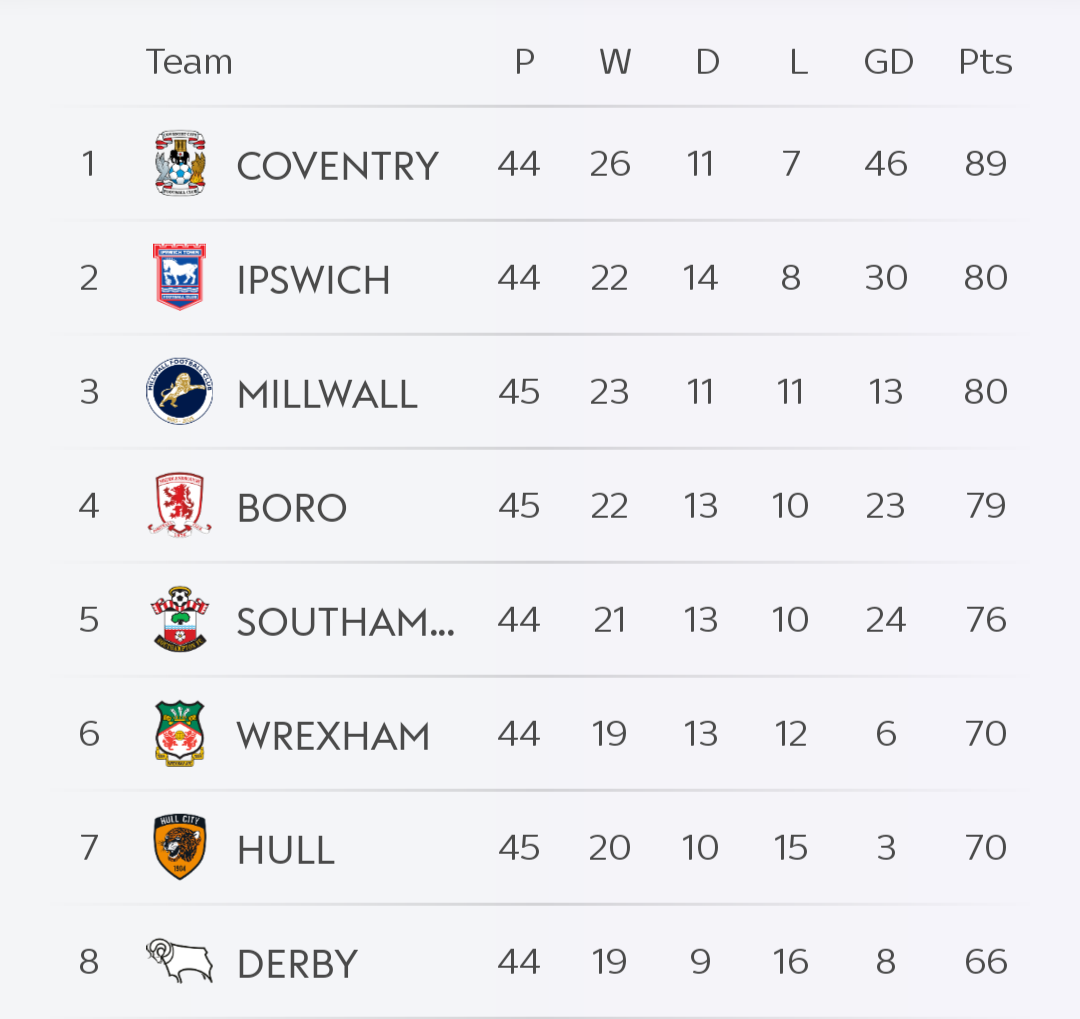1080x1019 pixels.
Task: Click the Team column header
Action: click(x=189, y=62)
